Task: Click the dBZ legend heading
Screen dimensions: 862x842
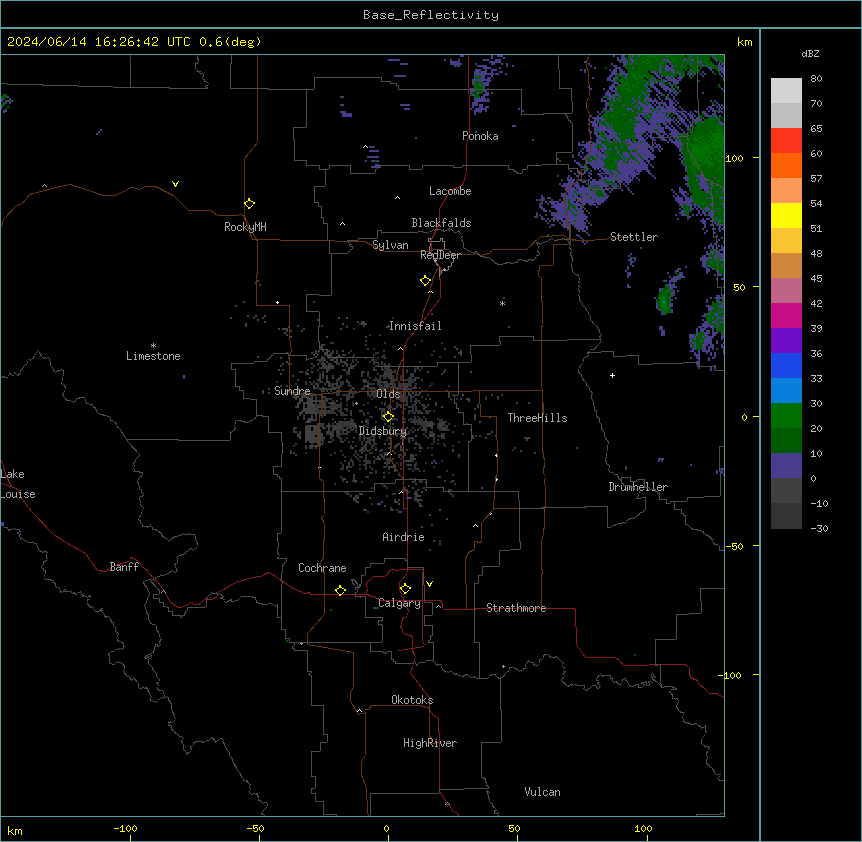Action: (x=810, y=53)
